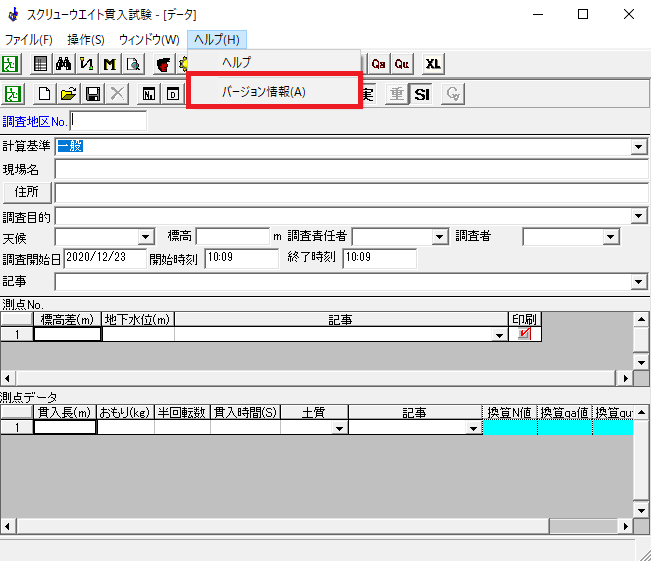Screen dimensions: 651x561
Task: Create a new file with the blank page icon
Action: tap(44, 94)
